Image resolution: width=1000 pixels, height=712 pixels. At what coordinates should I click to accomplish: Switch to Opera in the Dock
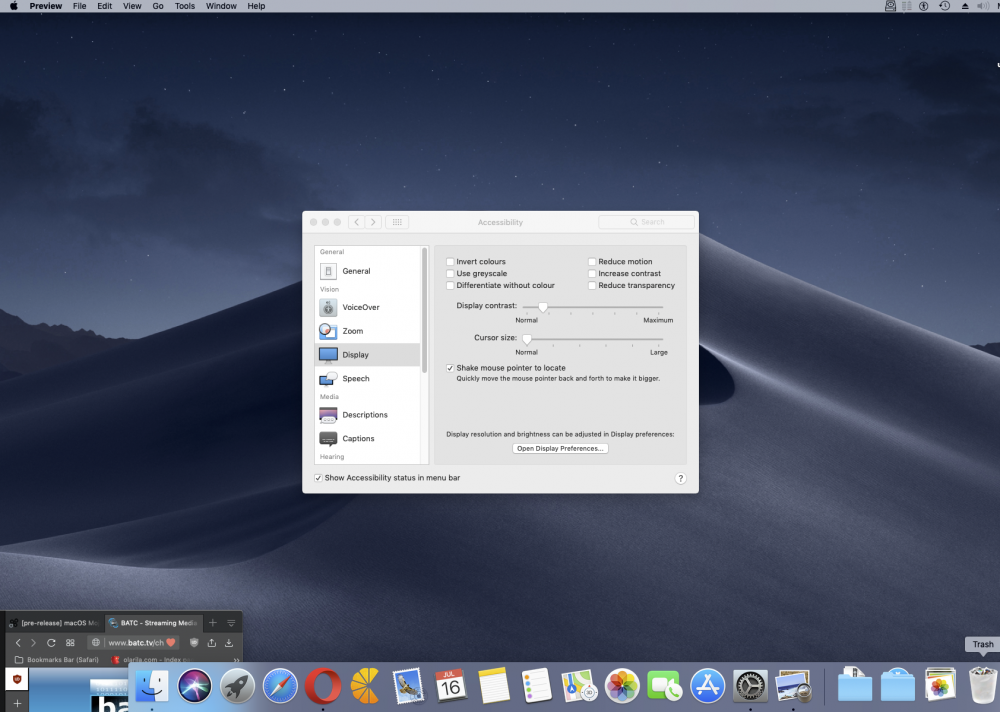[323, 686]
